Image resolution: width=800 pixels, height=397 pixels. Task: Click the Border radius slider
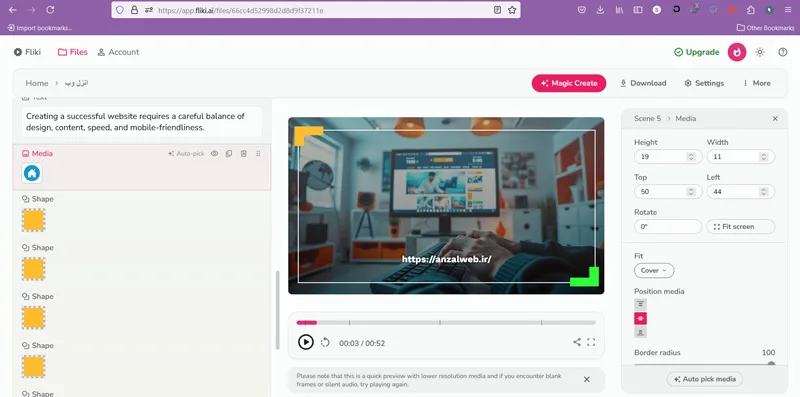[704, 364]
